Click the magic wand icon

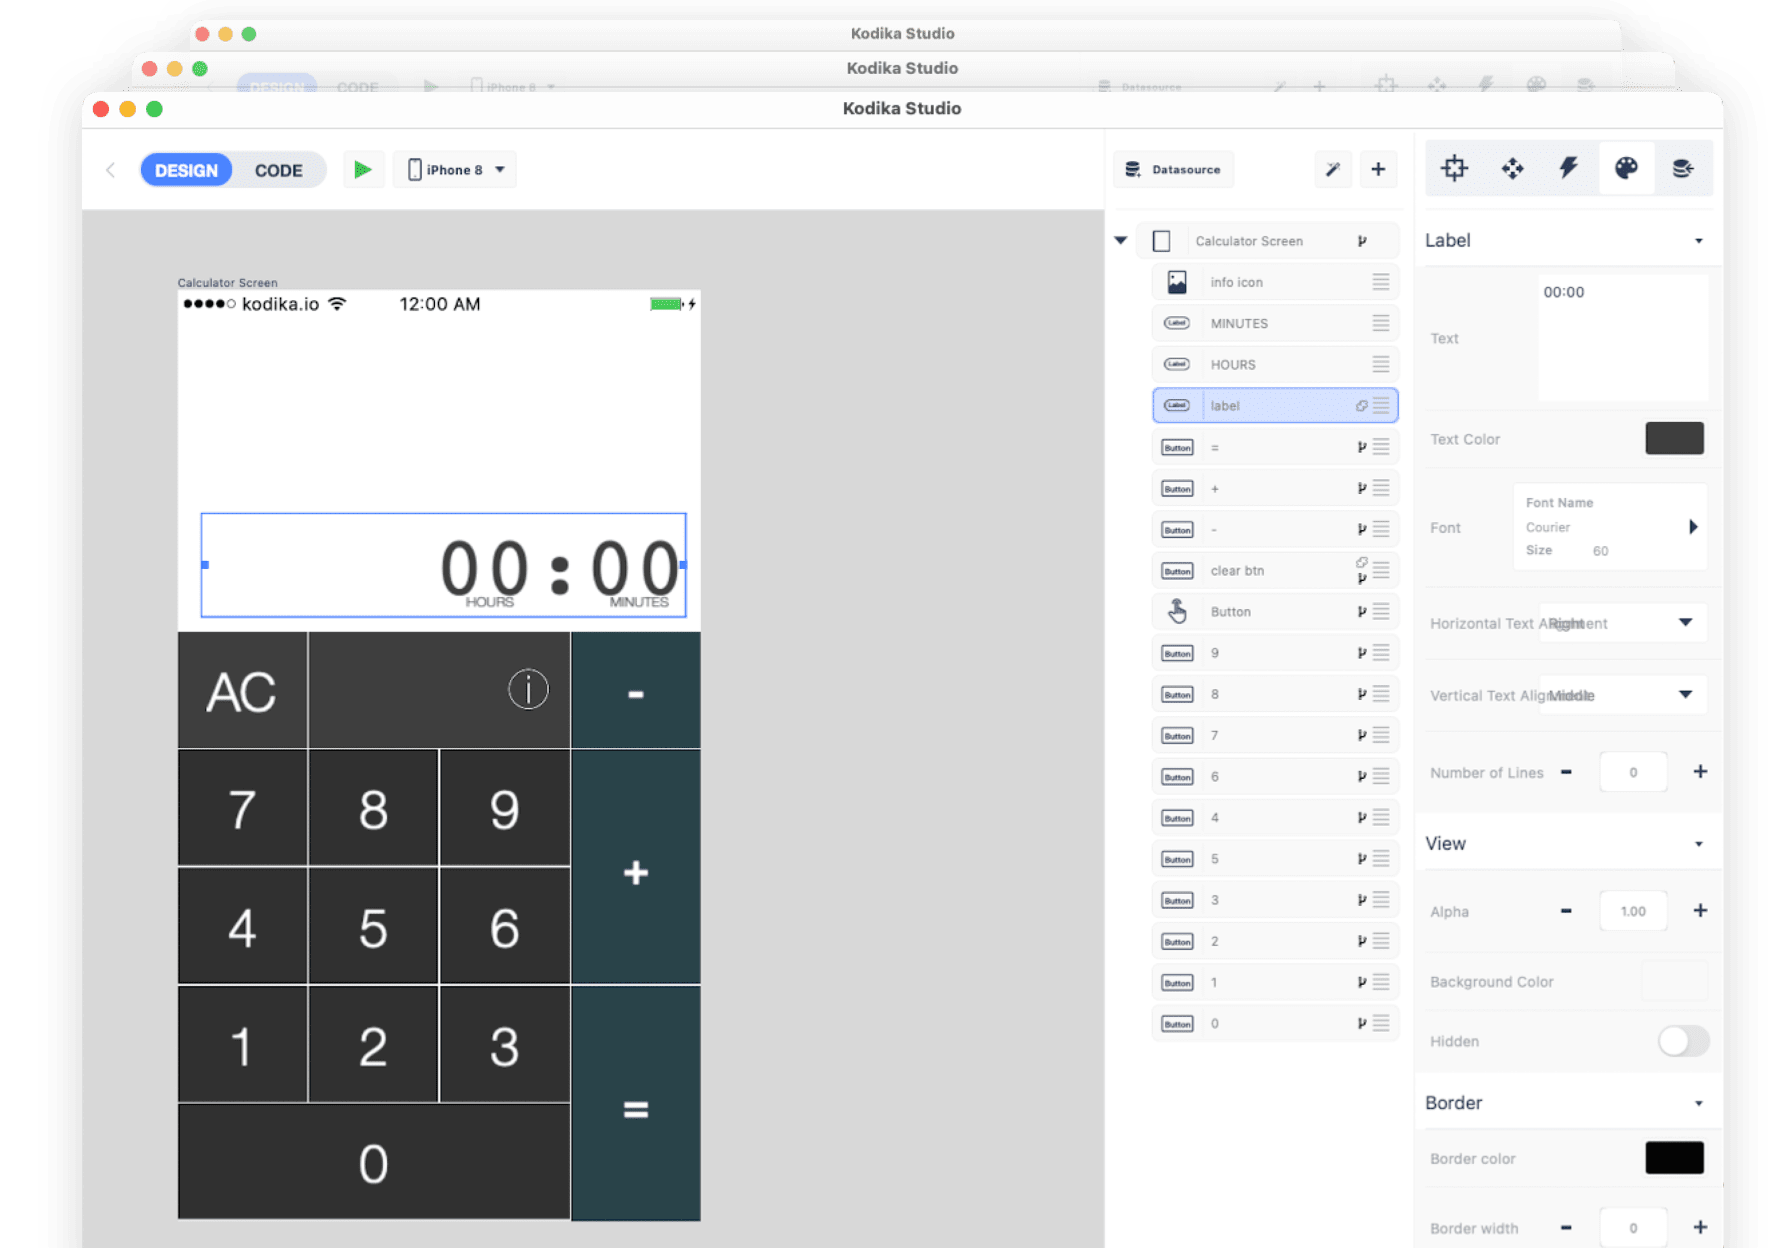pyautogui.click(x=1333, y=170)
